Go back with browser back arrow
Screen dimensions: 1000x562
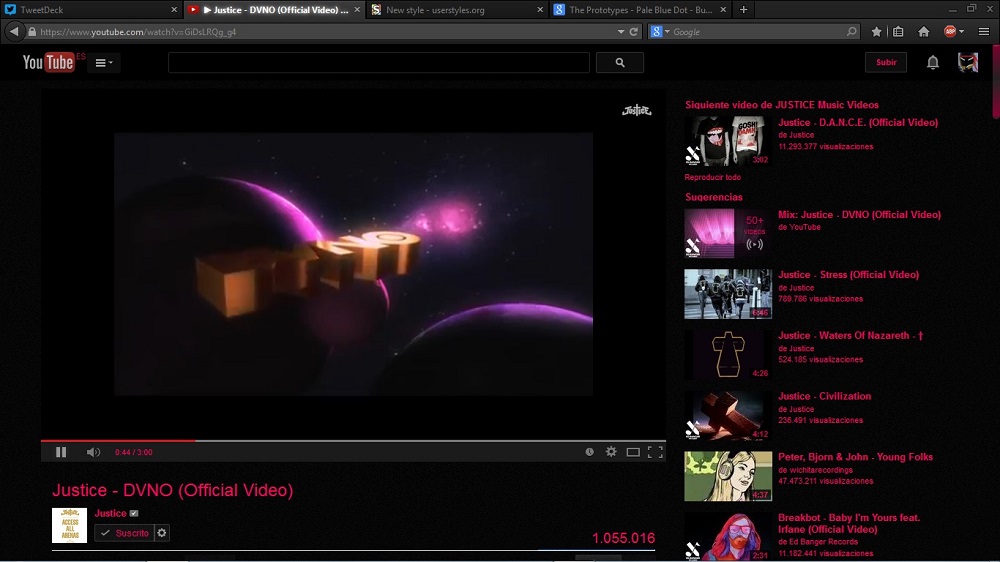[13, 31]
